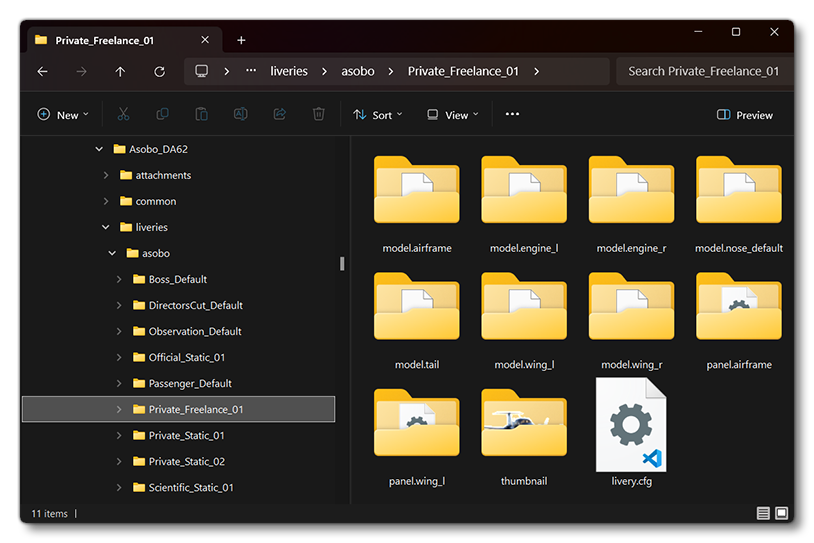Collapse the asobo tree node
814x543 pixels.
coord(112,253)
